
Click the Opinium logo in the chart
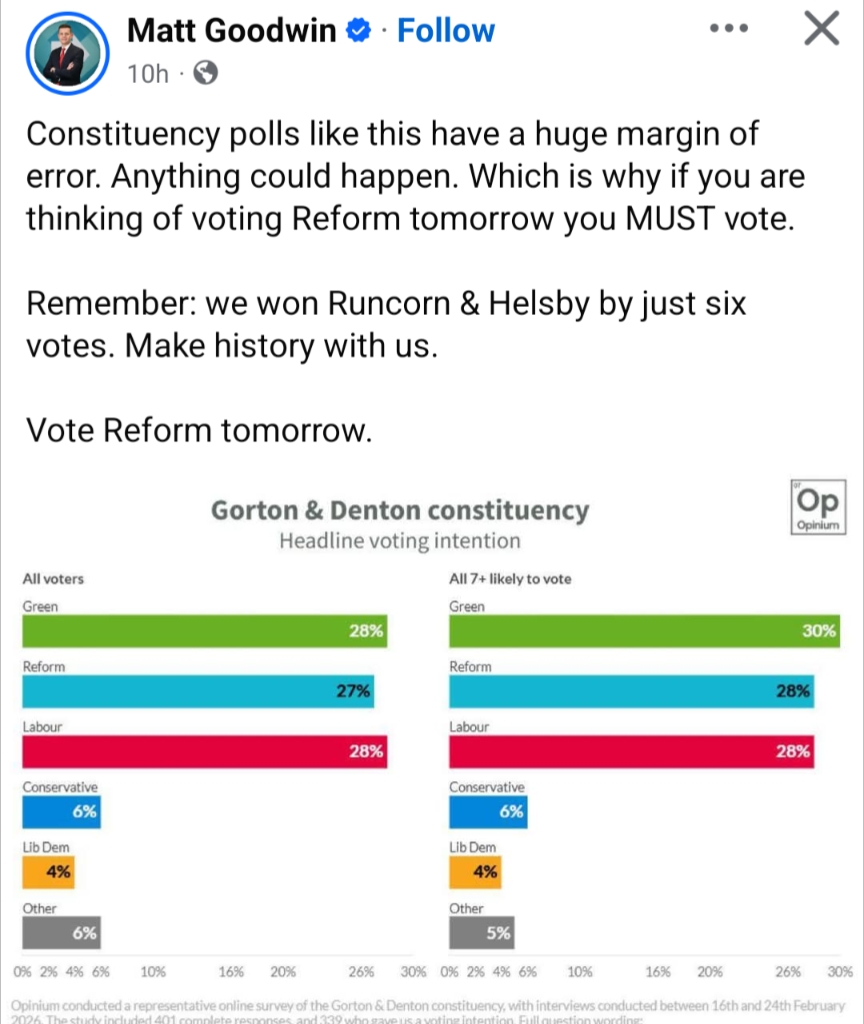[x=815, y=506]
